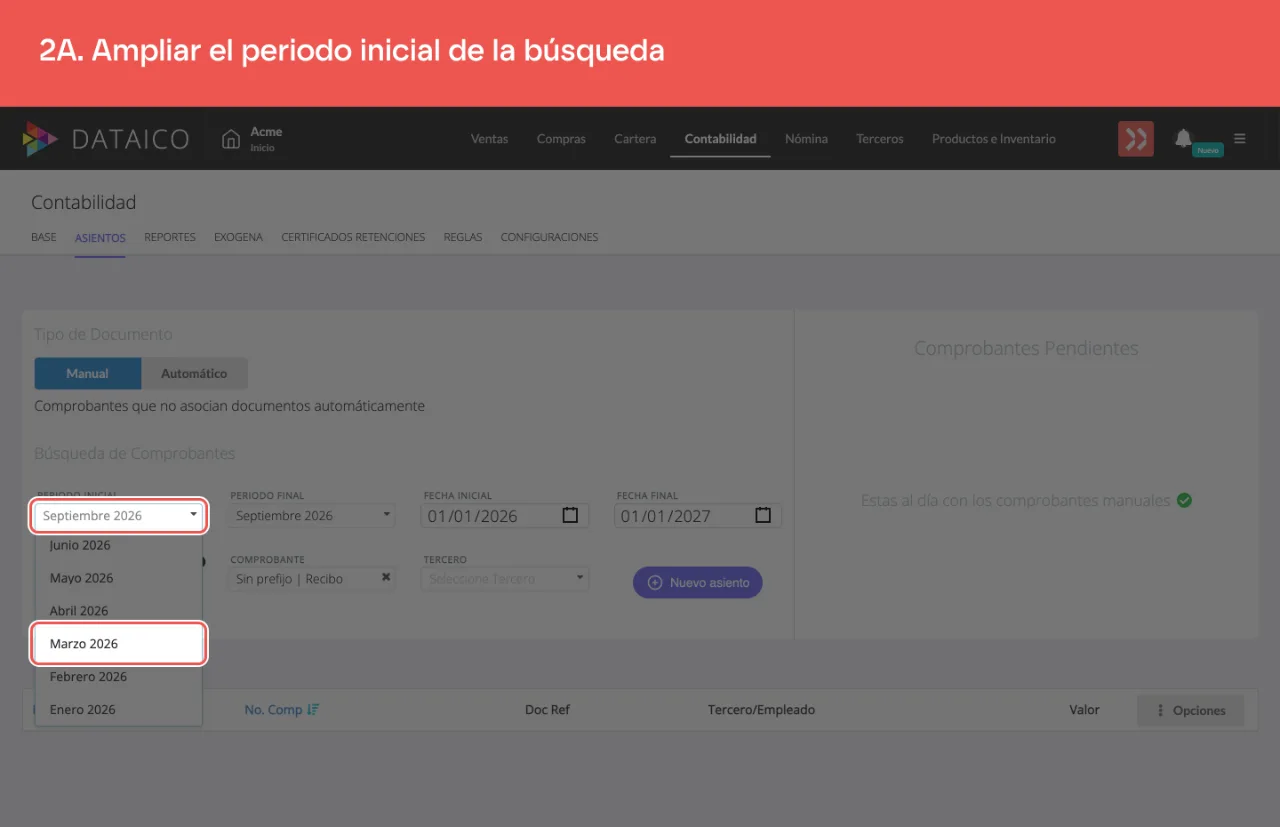Click the red double-chevron icon
This screenshot has width=1280, height=827.
click(x=1136, y=139)
